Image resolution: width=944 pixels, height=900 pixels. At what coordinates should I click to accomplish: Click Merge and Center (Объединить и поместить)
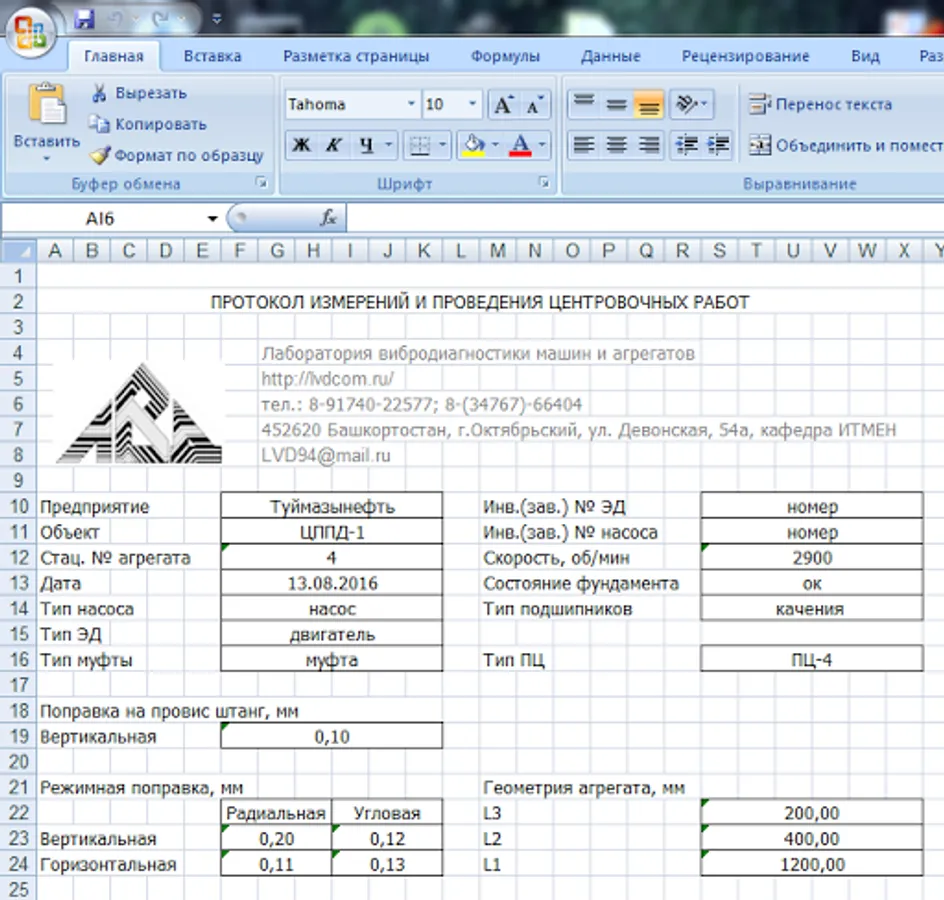point(845,146)
